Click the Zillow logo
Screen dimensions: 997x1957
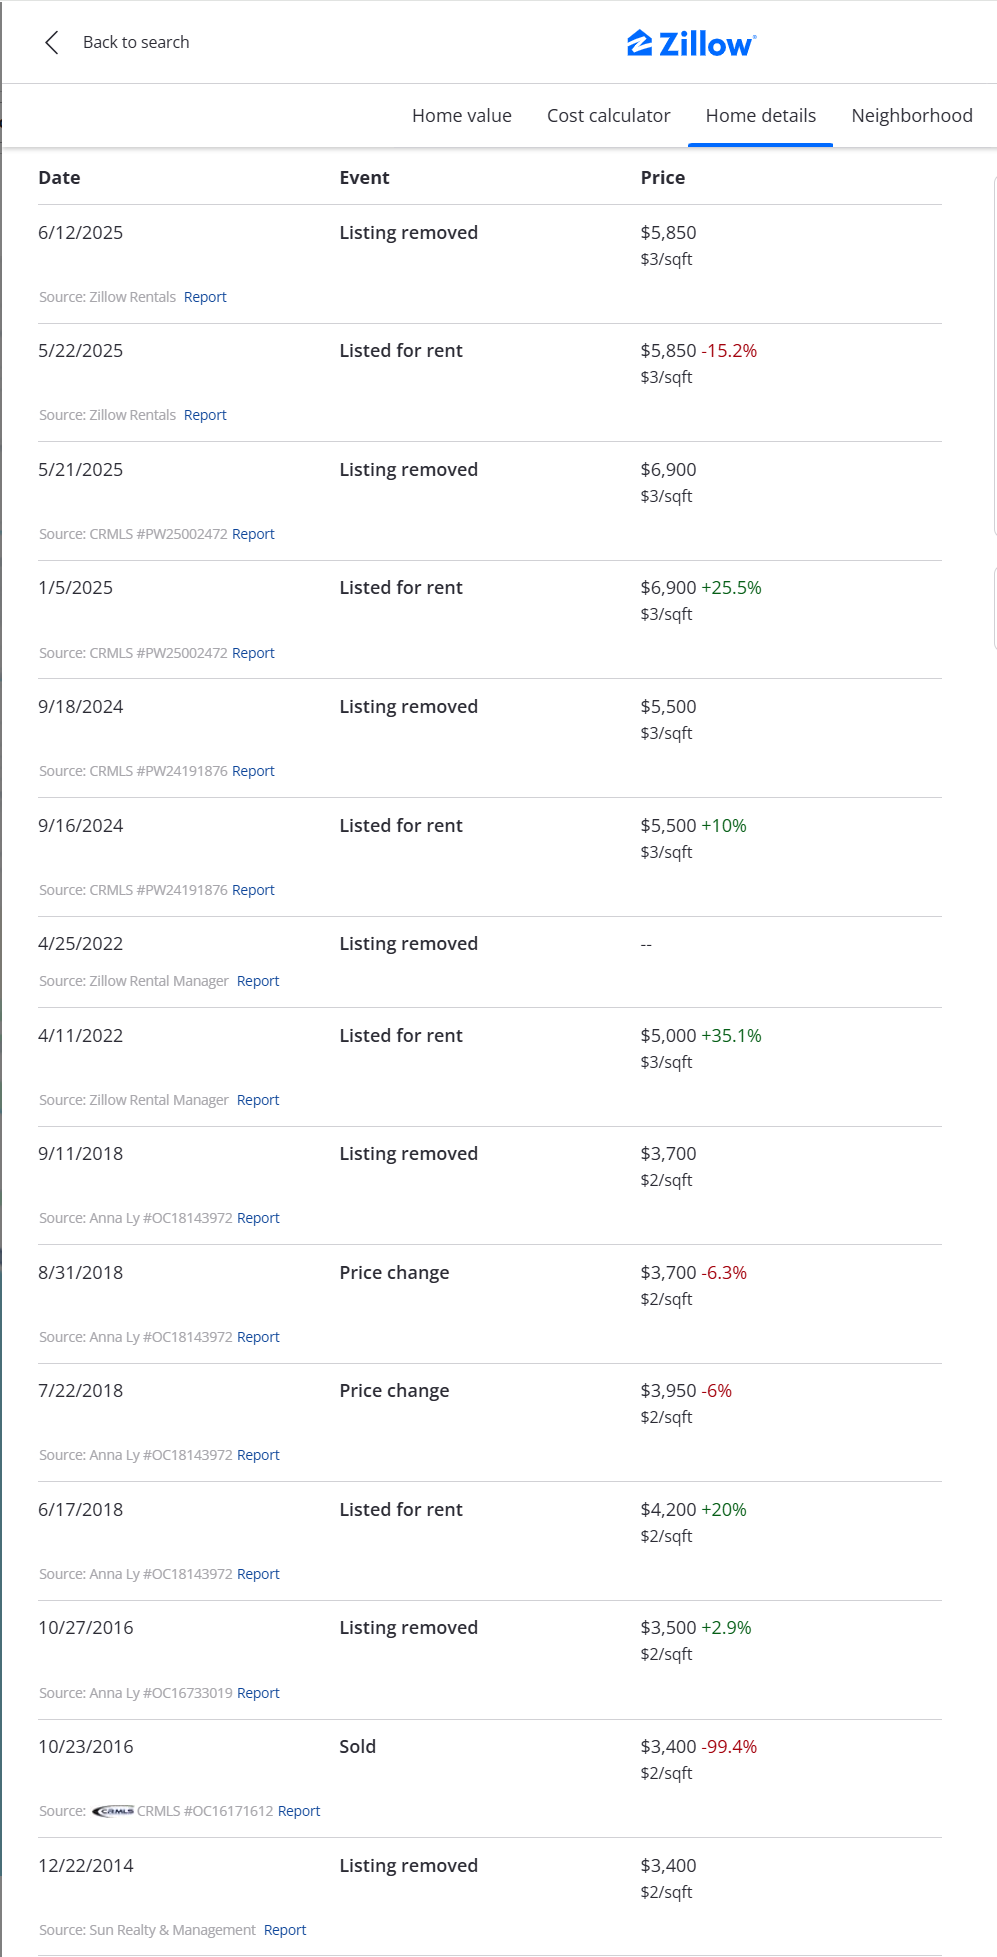pyautogui.click(x=691, y=43)
